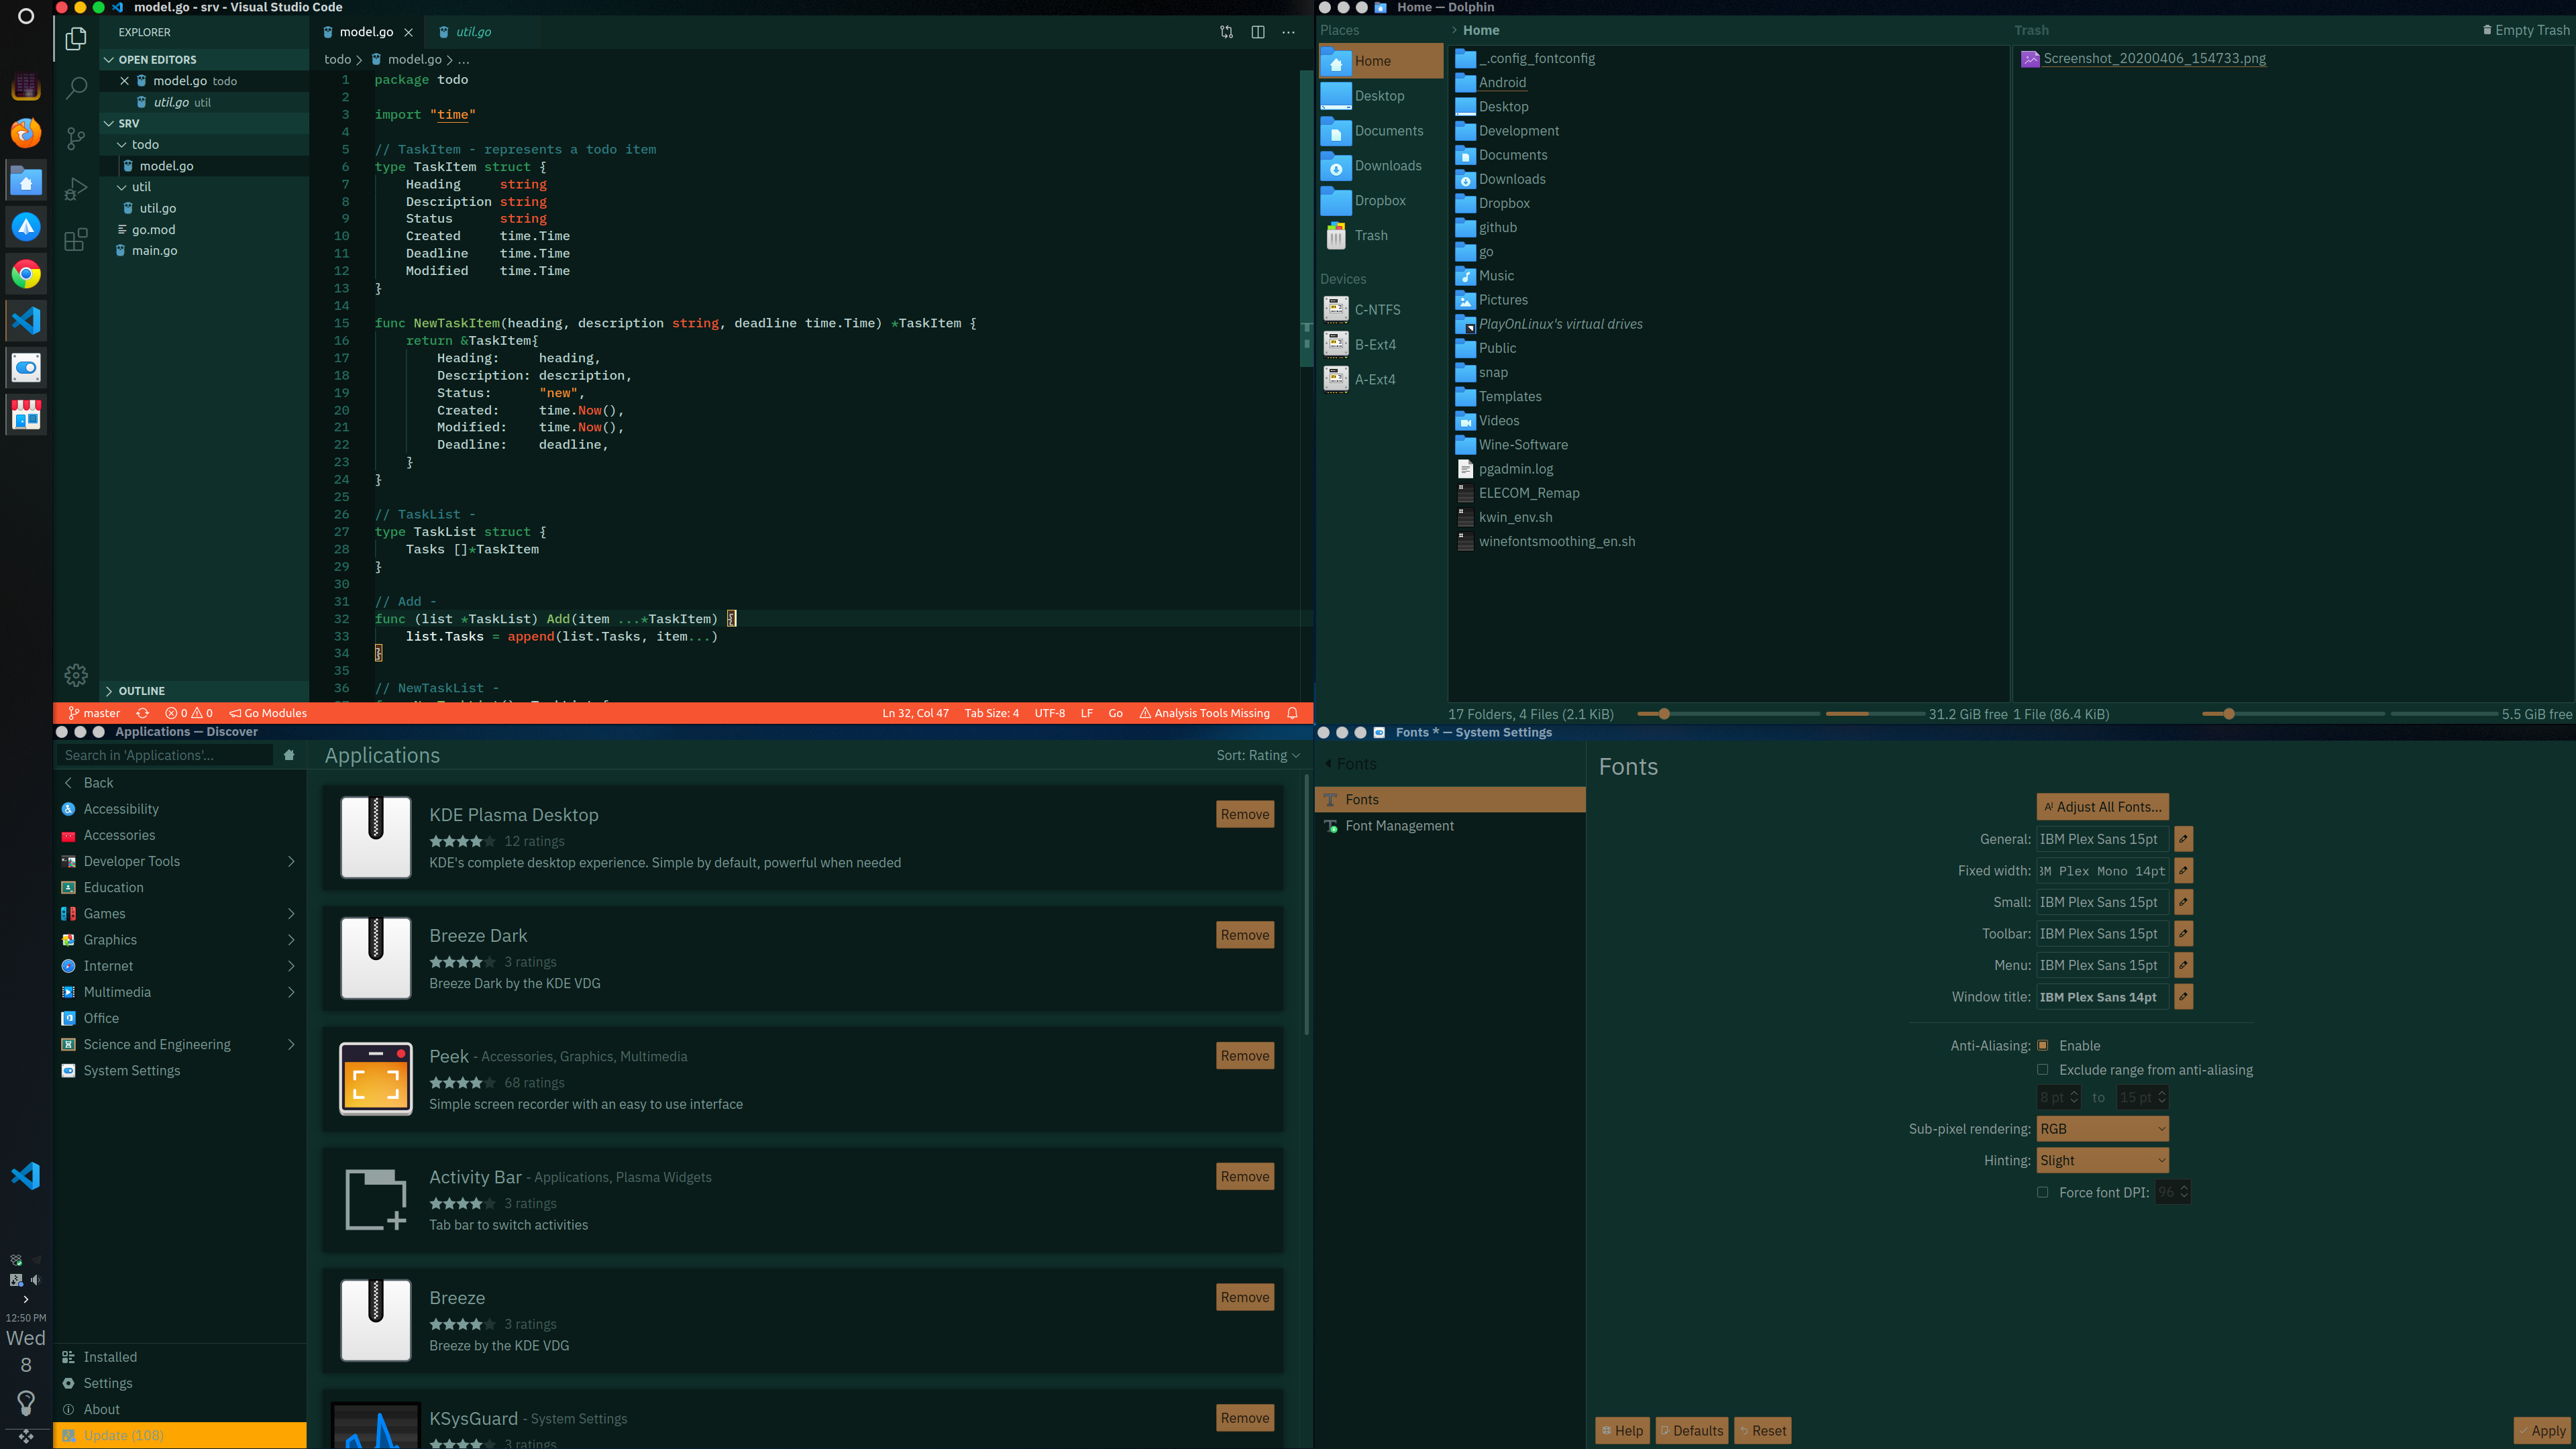Viewport: 2576px width, 1449px height.
Task: Toggle the Anti-Aliasing Enable checkbox
Action: [2042, 1045]
